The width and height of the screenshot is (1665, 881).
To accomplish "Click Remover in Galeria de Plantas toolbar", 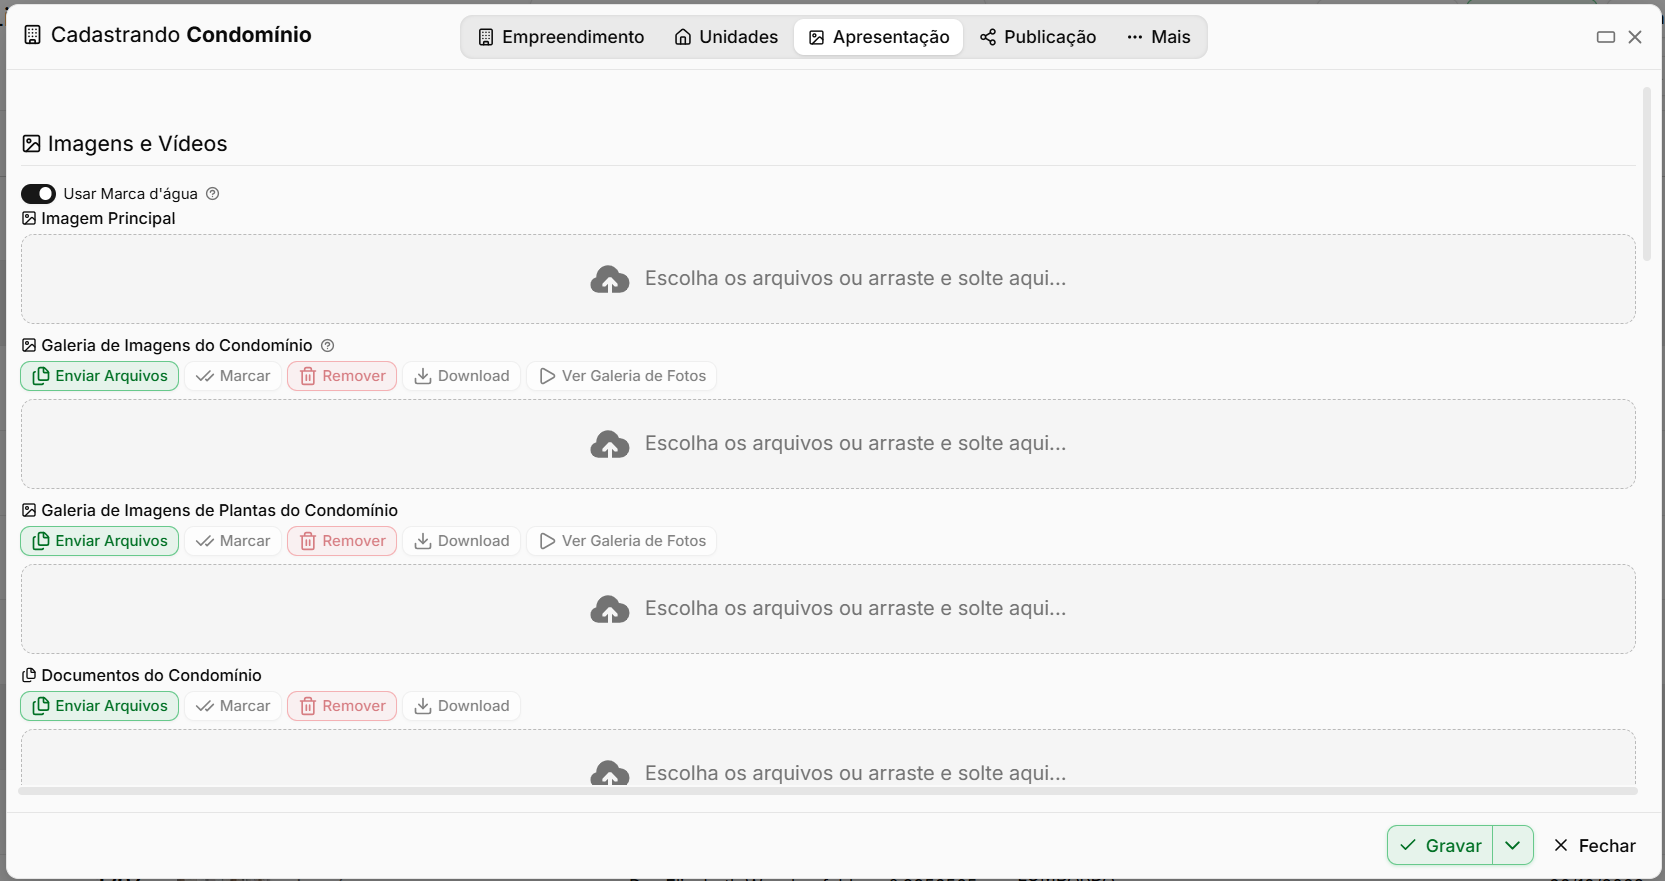I will point(342,541).
